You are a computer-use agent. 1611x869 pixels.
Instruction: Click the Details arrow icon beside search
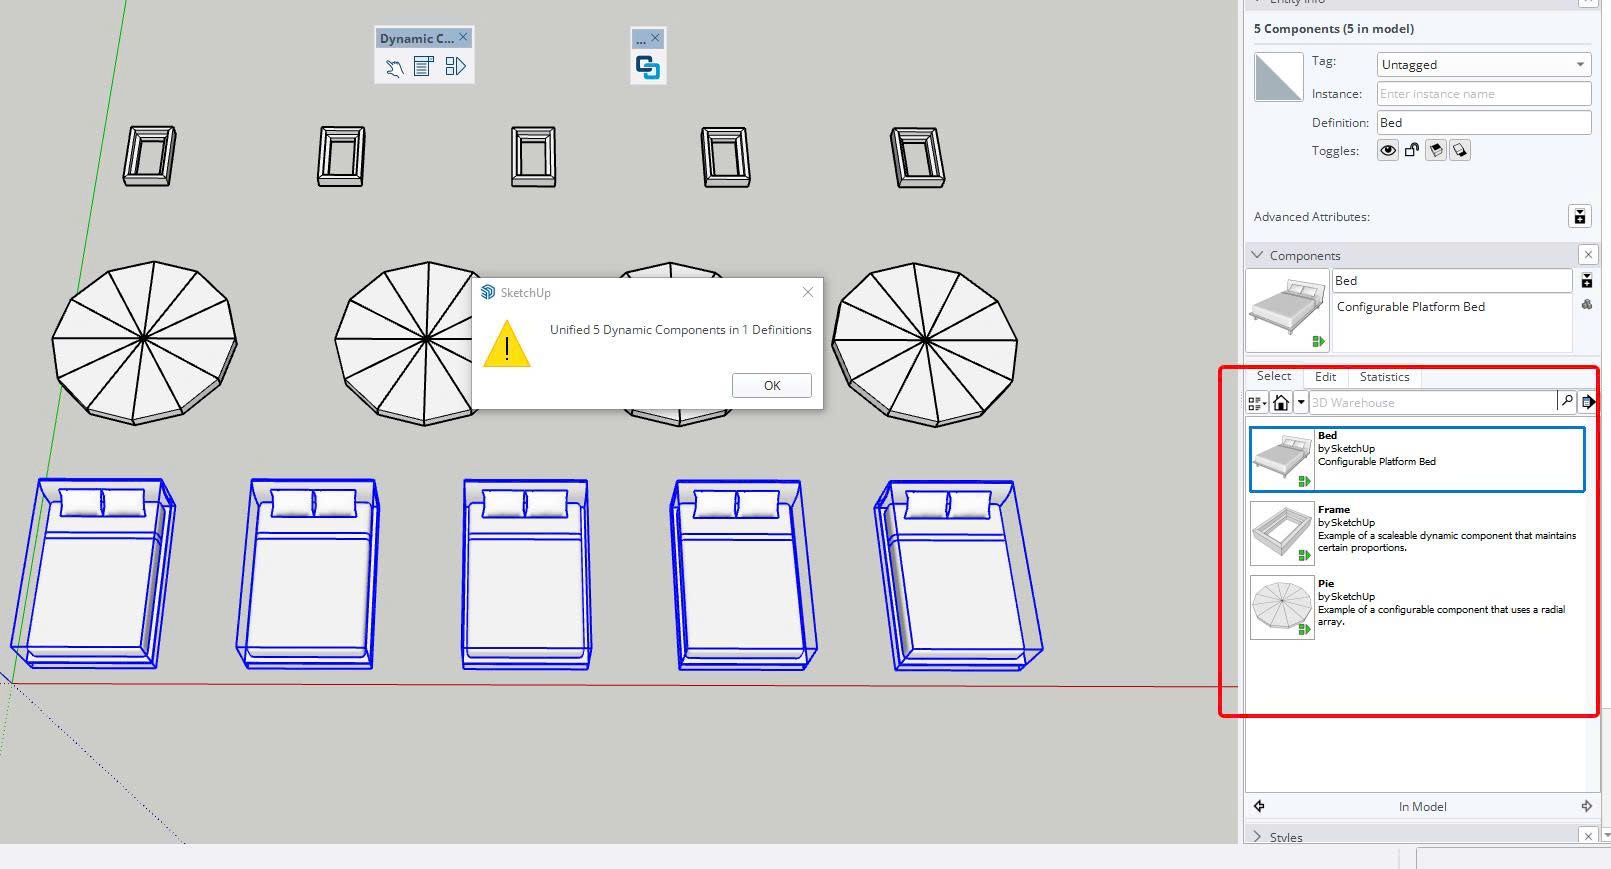(x=1588, y=402)
